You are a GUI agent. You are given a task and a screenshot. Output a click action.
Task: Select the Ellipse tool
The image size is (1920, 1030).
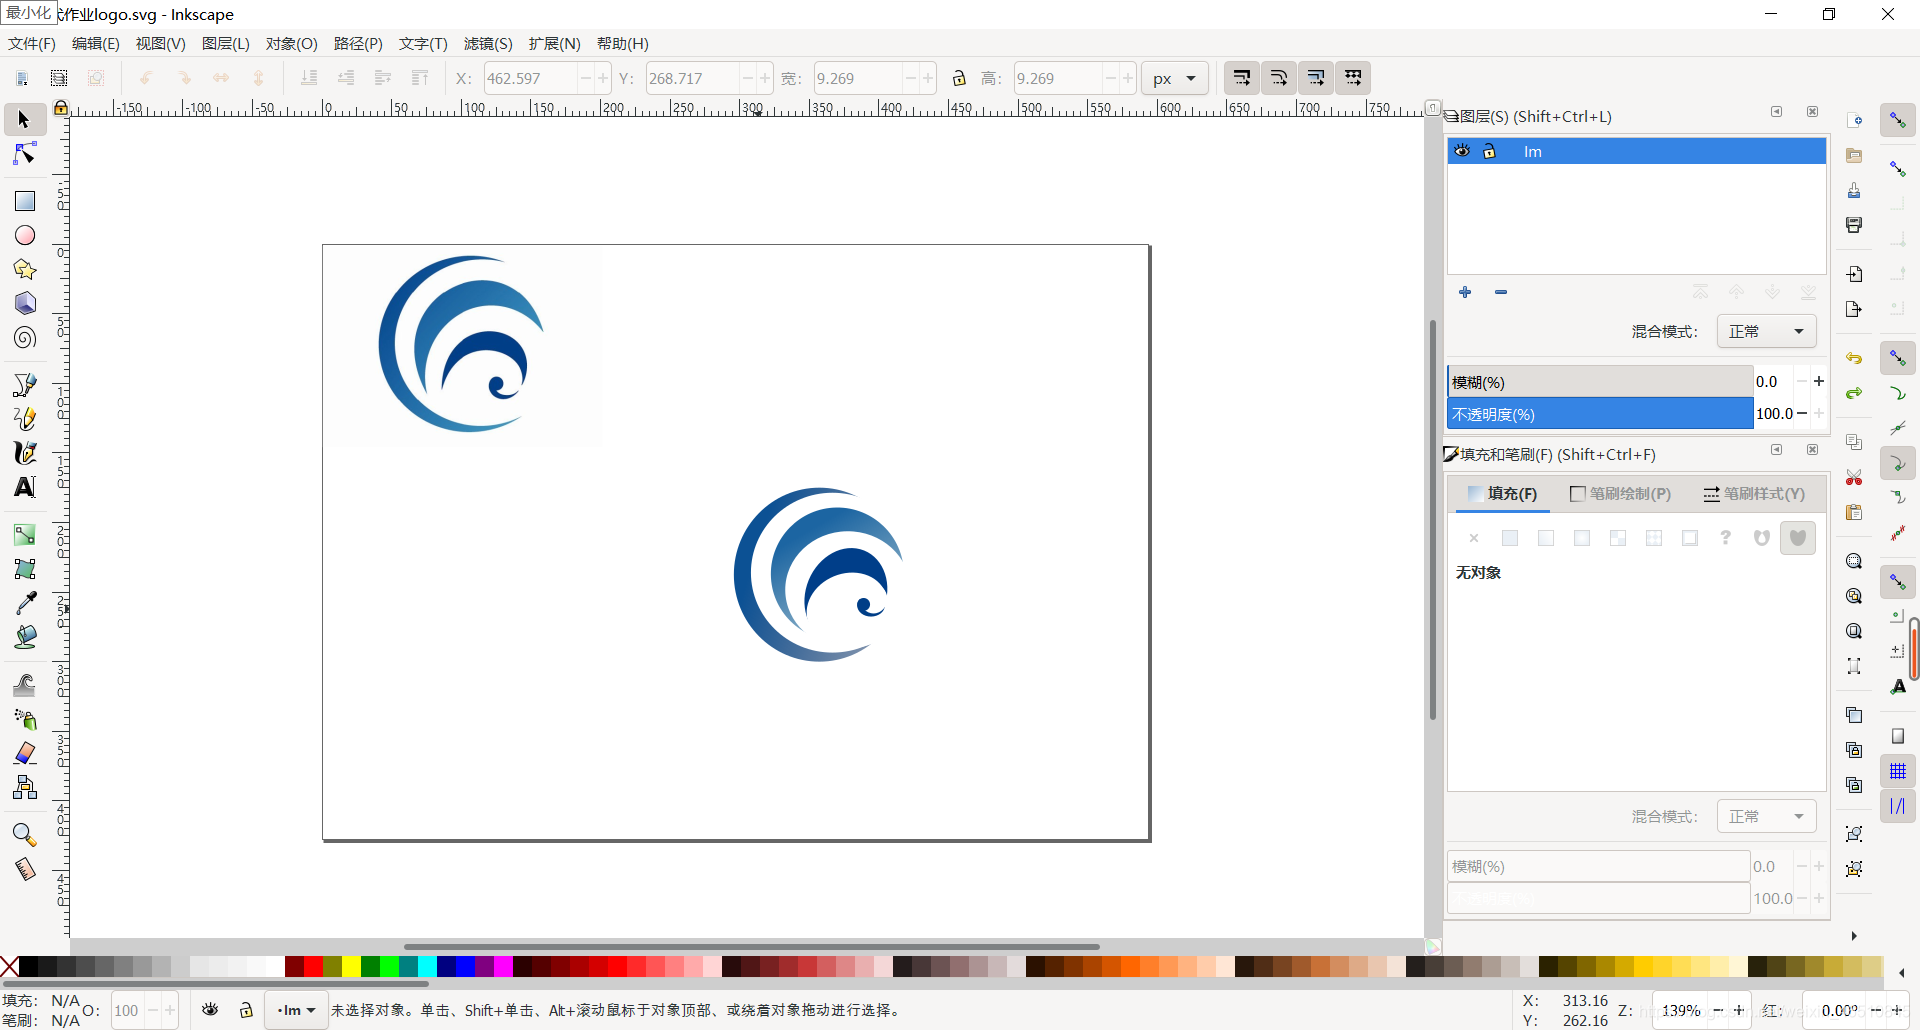(x=24, y=235)
